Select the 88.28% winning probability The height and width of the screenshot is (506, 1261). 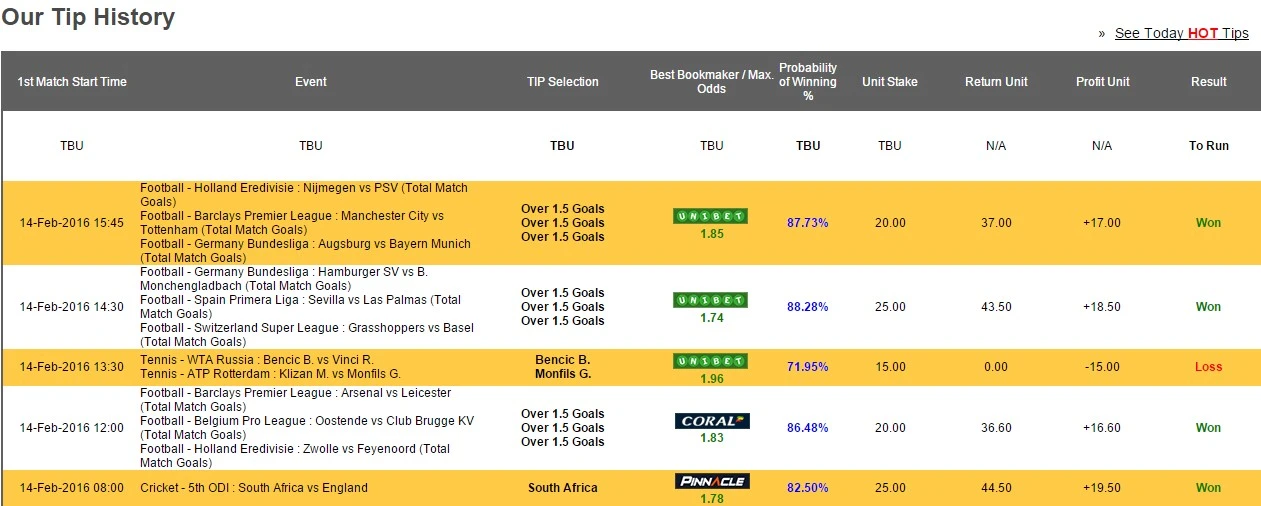coord(807,307)
